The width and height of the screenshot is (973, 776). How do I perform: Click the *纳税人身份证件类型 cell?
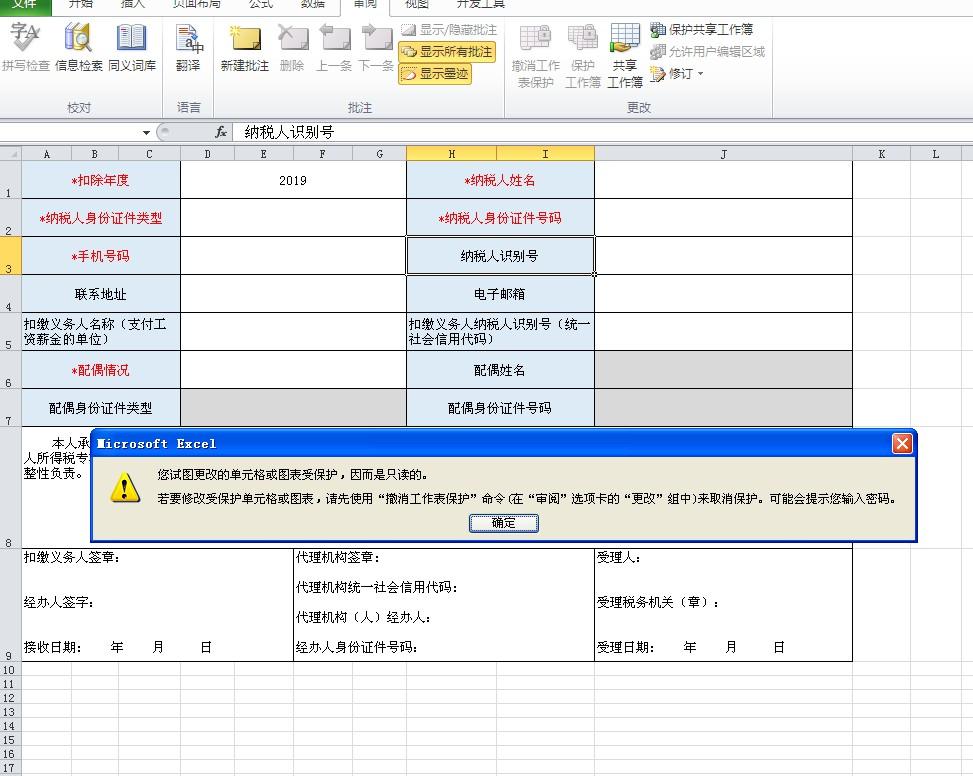tap(101, 218)
